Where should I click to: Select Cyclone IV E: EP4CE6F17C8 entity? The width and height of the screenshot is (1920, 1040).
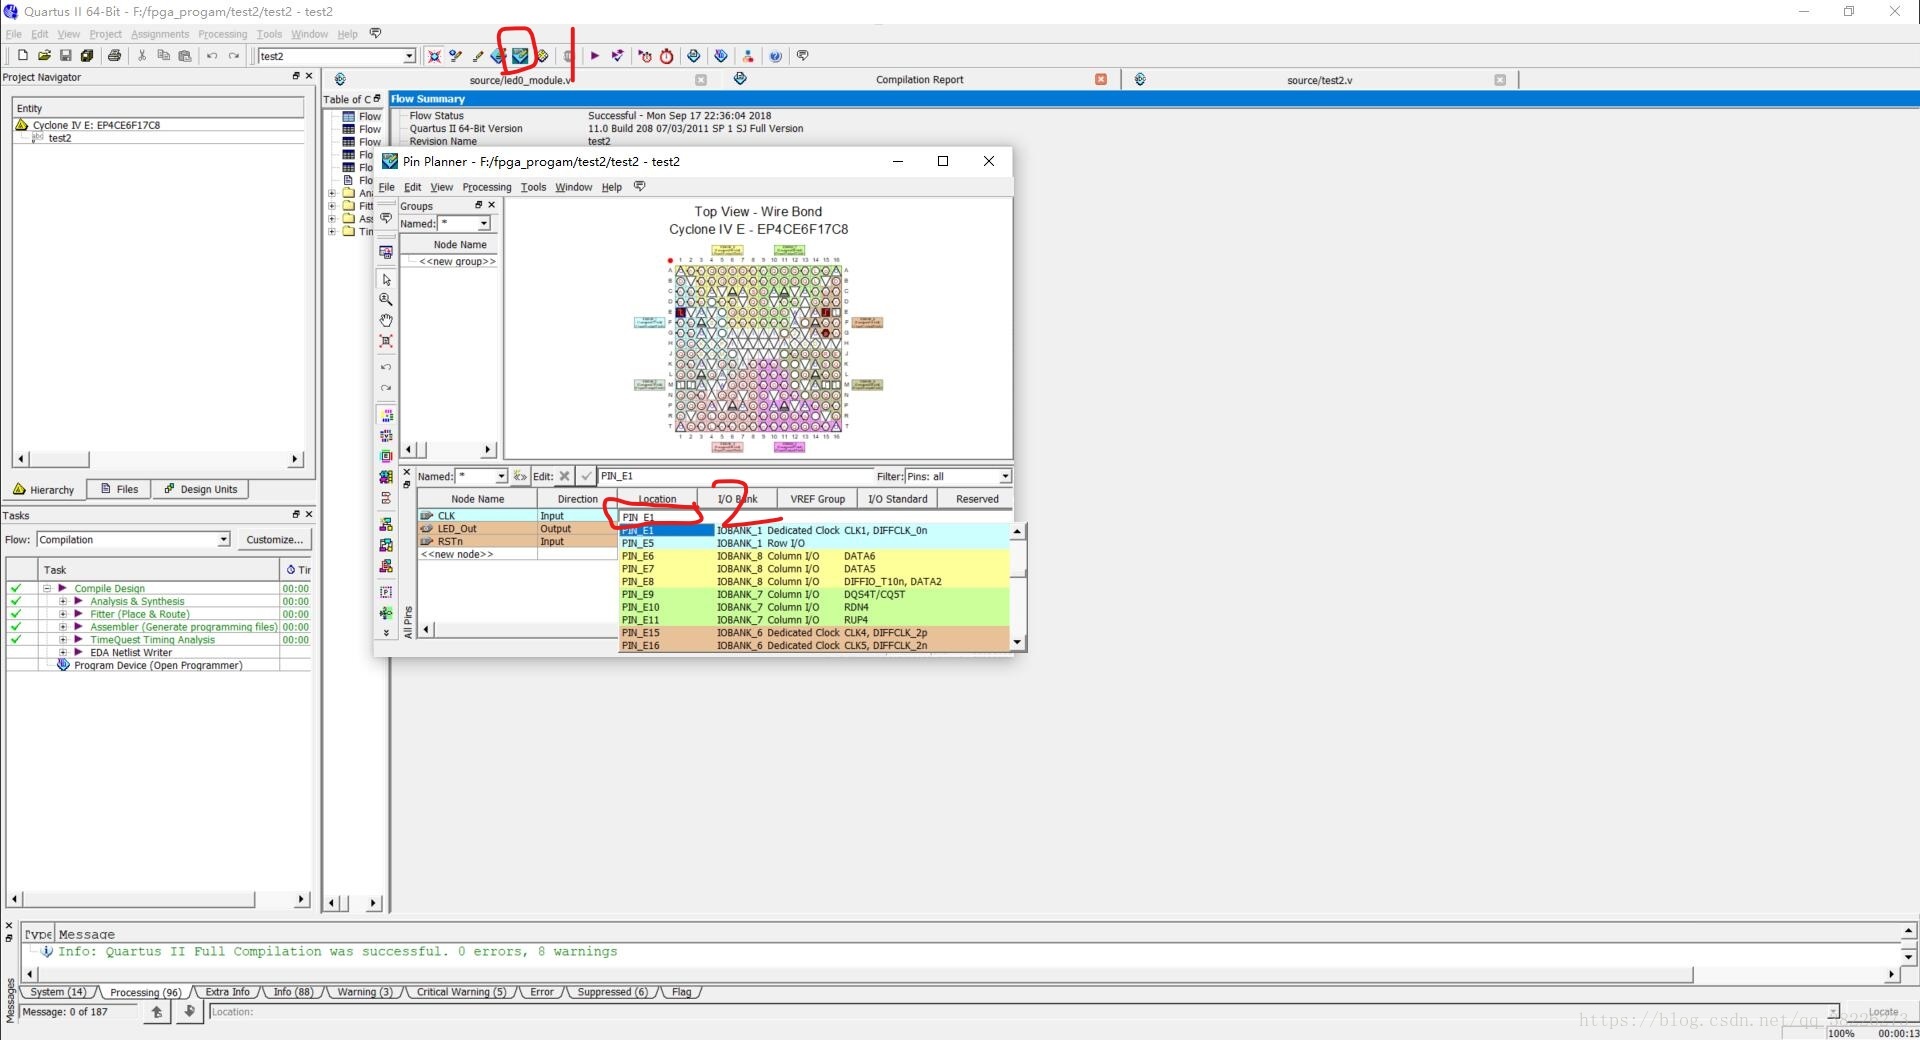pos(96,125)
